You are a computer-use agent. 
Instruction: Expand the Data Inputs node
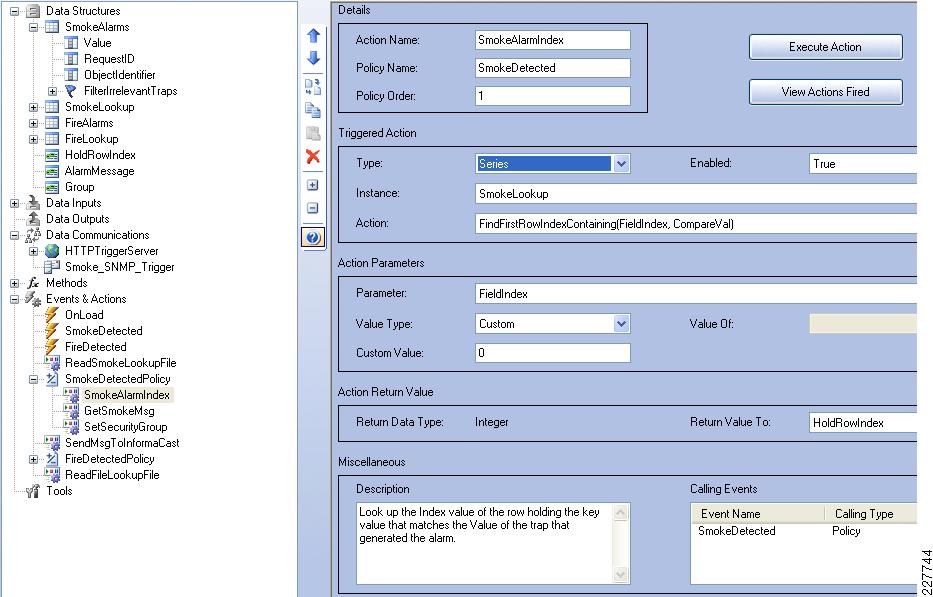[x=14, y=203]
